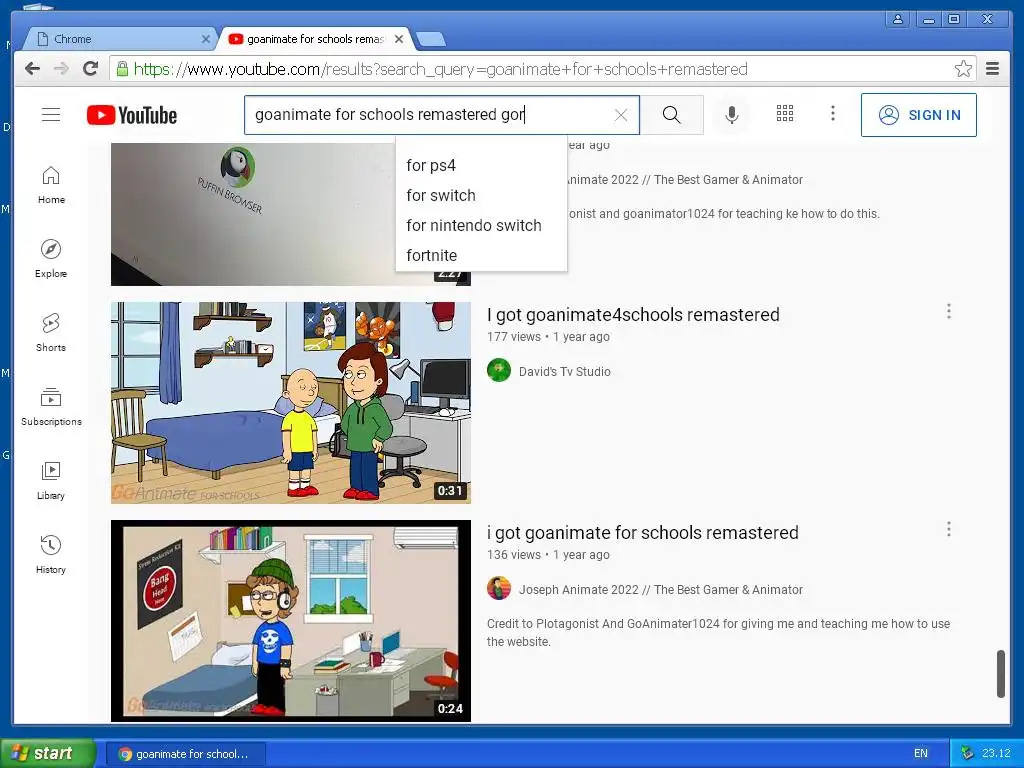
Task: Click the EN language indicator
Action: pos(921,754)
